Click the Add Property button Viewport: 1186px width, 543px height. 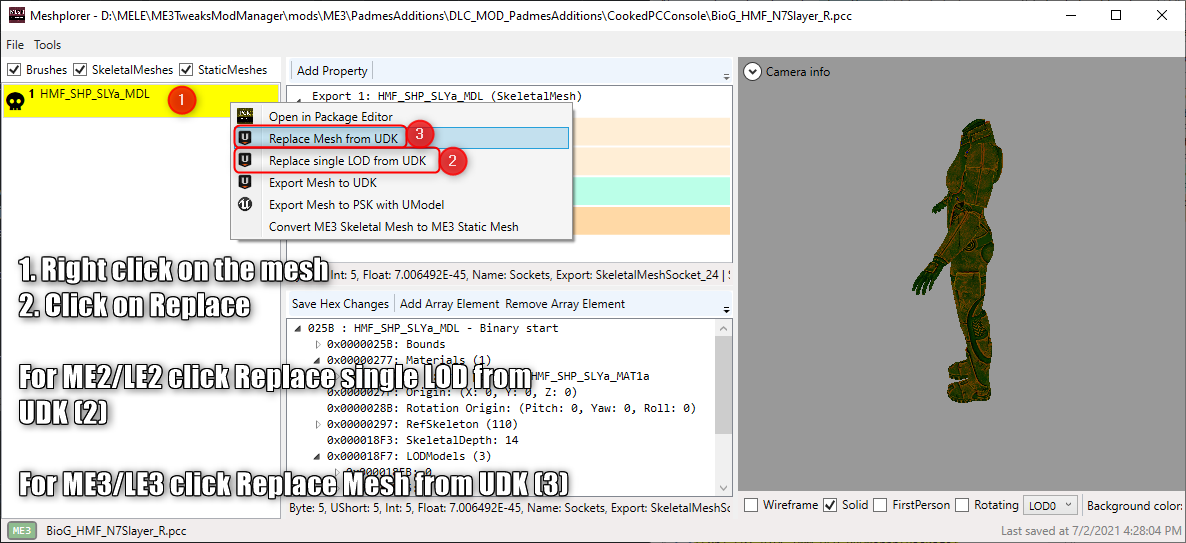tap(332, 71)
